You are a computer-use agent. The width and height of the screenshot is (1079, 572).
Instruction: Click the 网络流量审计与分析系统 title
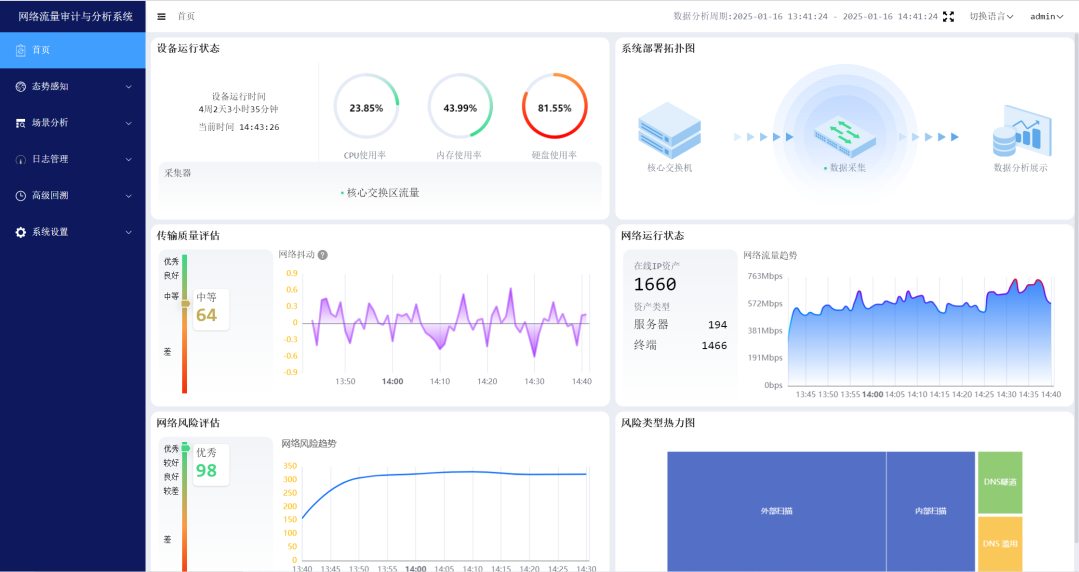[76, 17]
